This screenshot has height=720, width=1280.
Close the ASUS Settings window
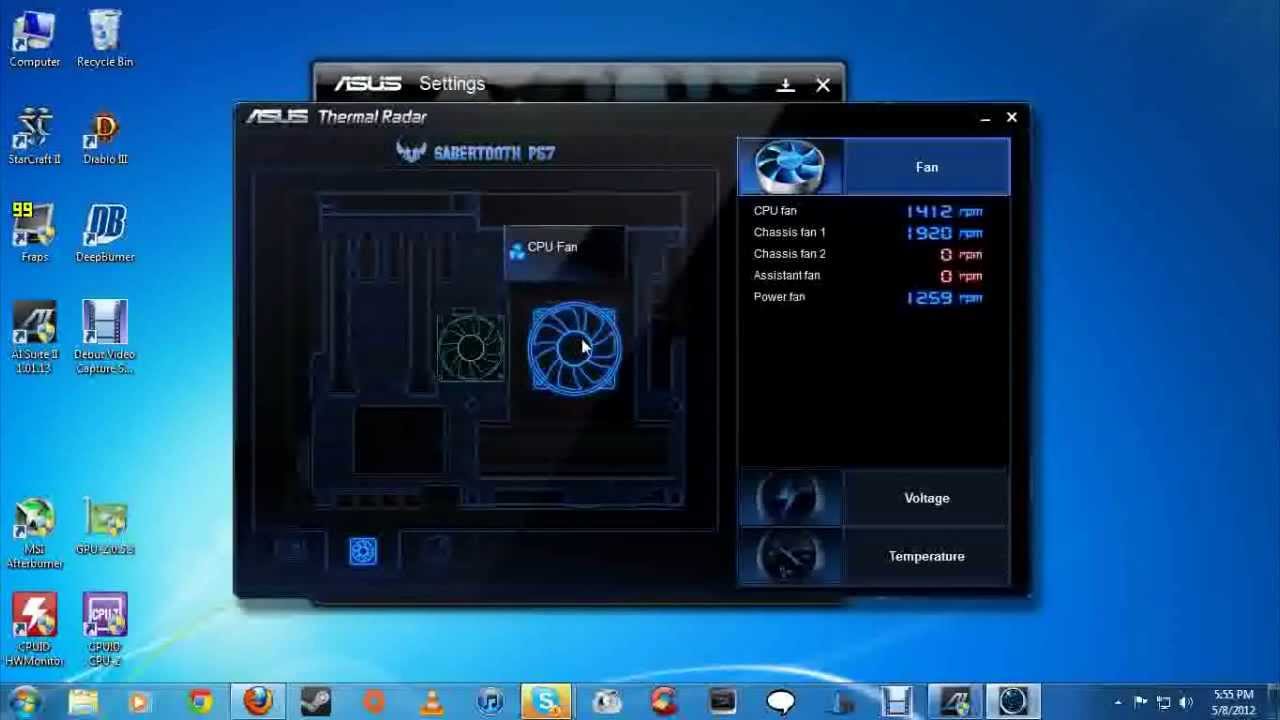[823, 86]
